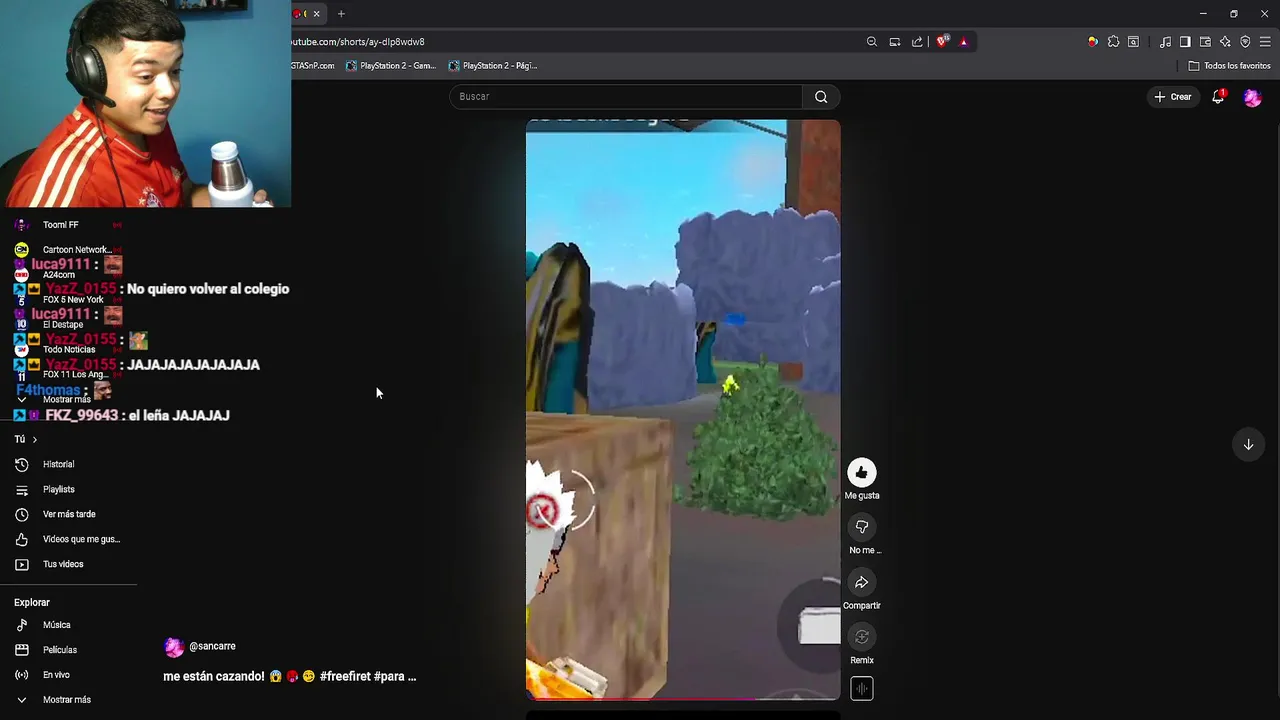This screenshot has height=720, width=1280.
Task: Open the notifications bell
Action: (x=1218, y=97)
